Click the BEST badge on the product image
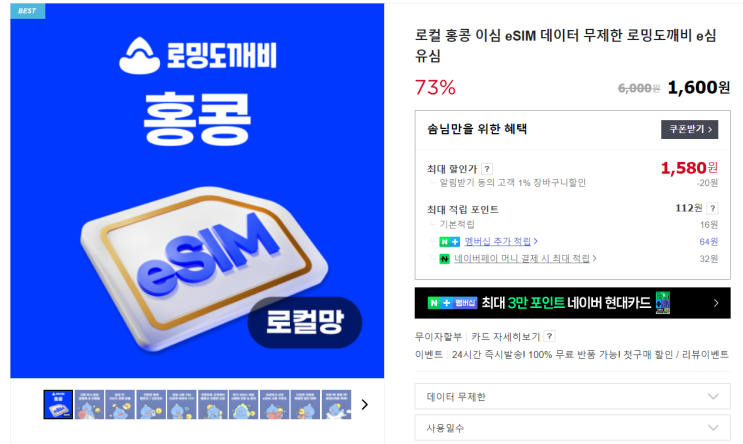Screen dimensions: 743x444 point(27,11)
